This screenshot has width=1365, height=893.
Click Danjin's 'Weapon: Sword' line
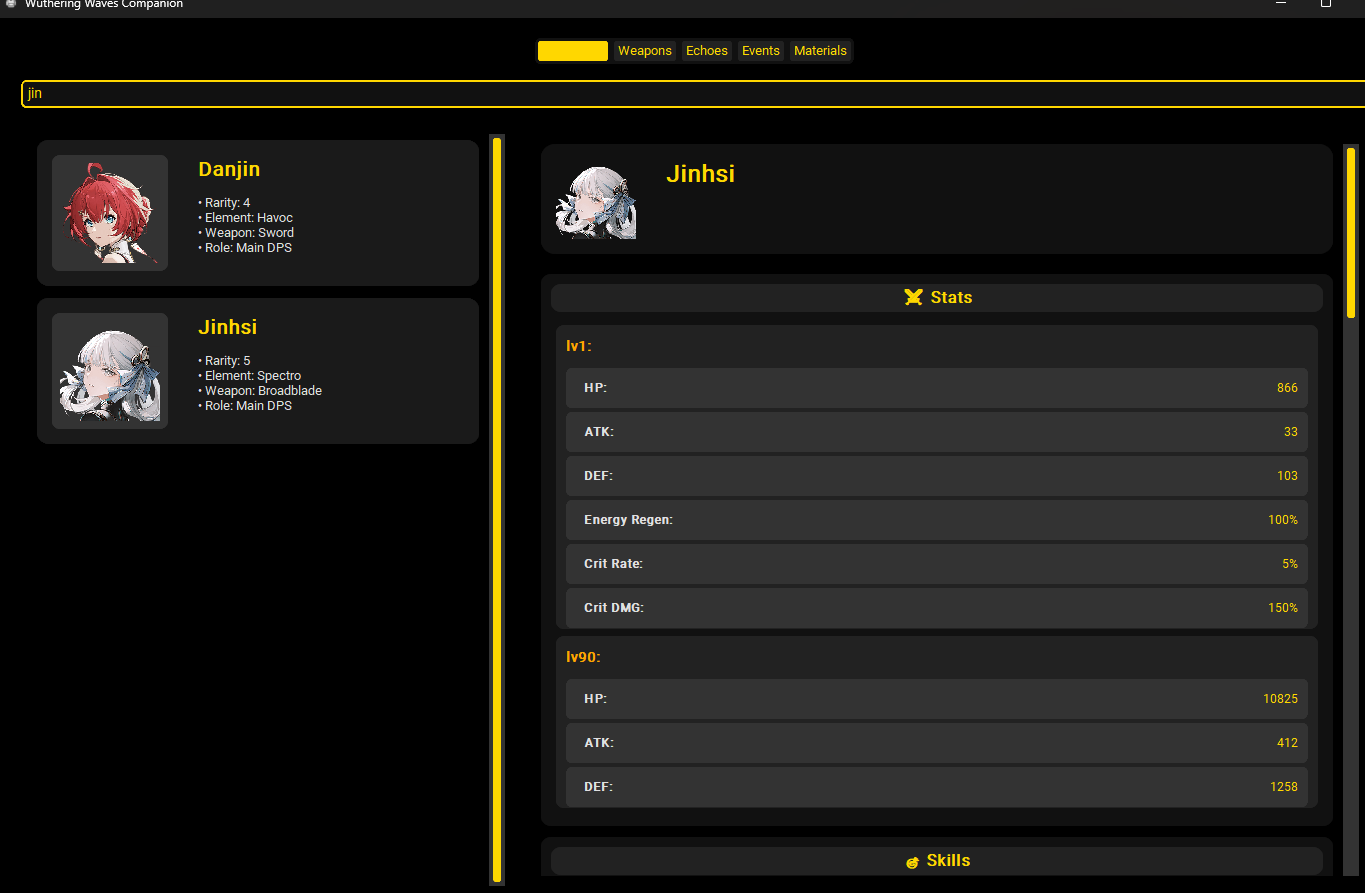[246, 233]
